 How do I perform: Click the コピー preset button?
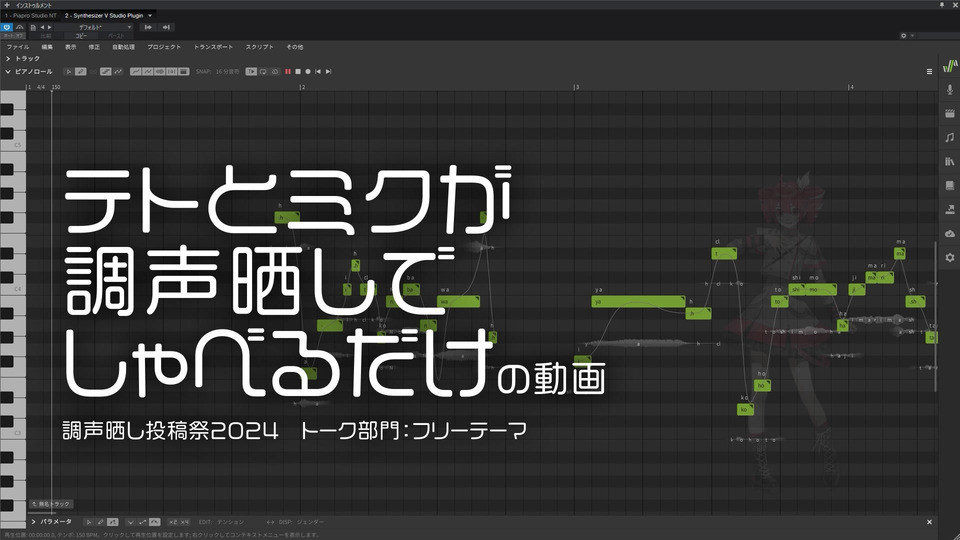point(81,36)
